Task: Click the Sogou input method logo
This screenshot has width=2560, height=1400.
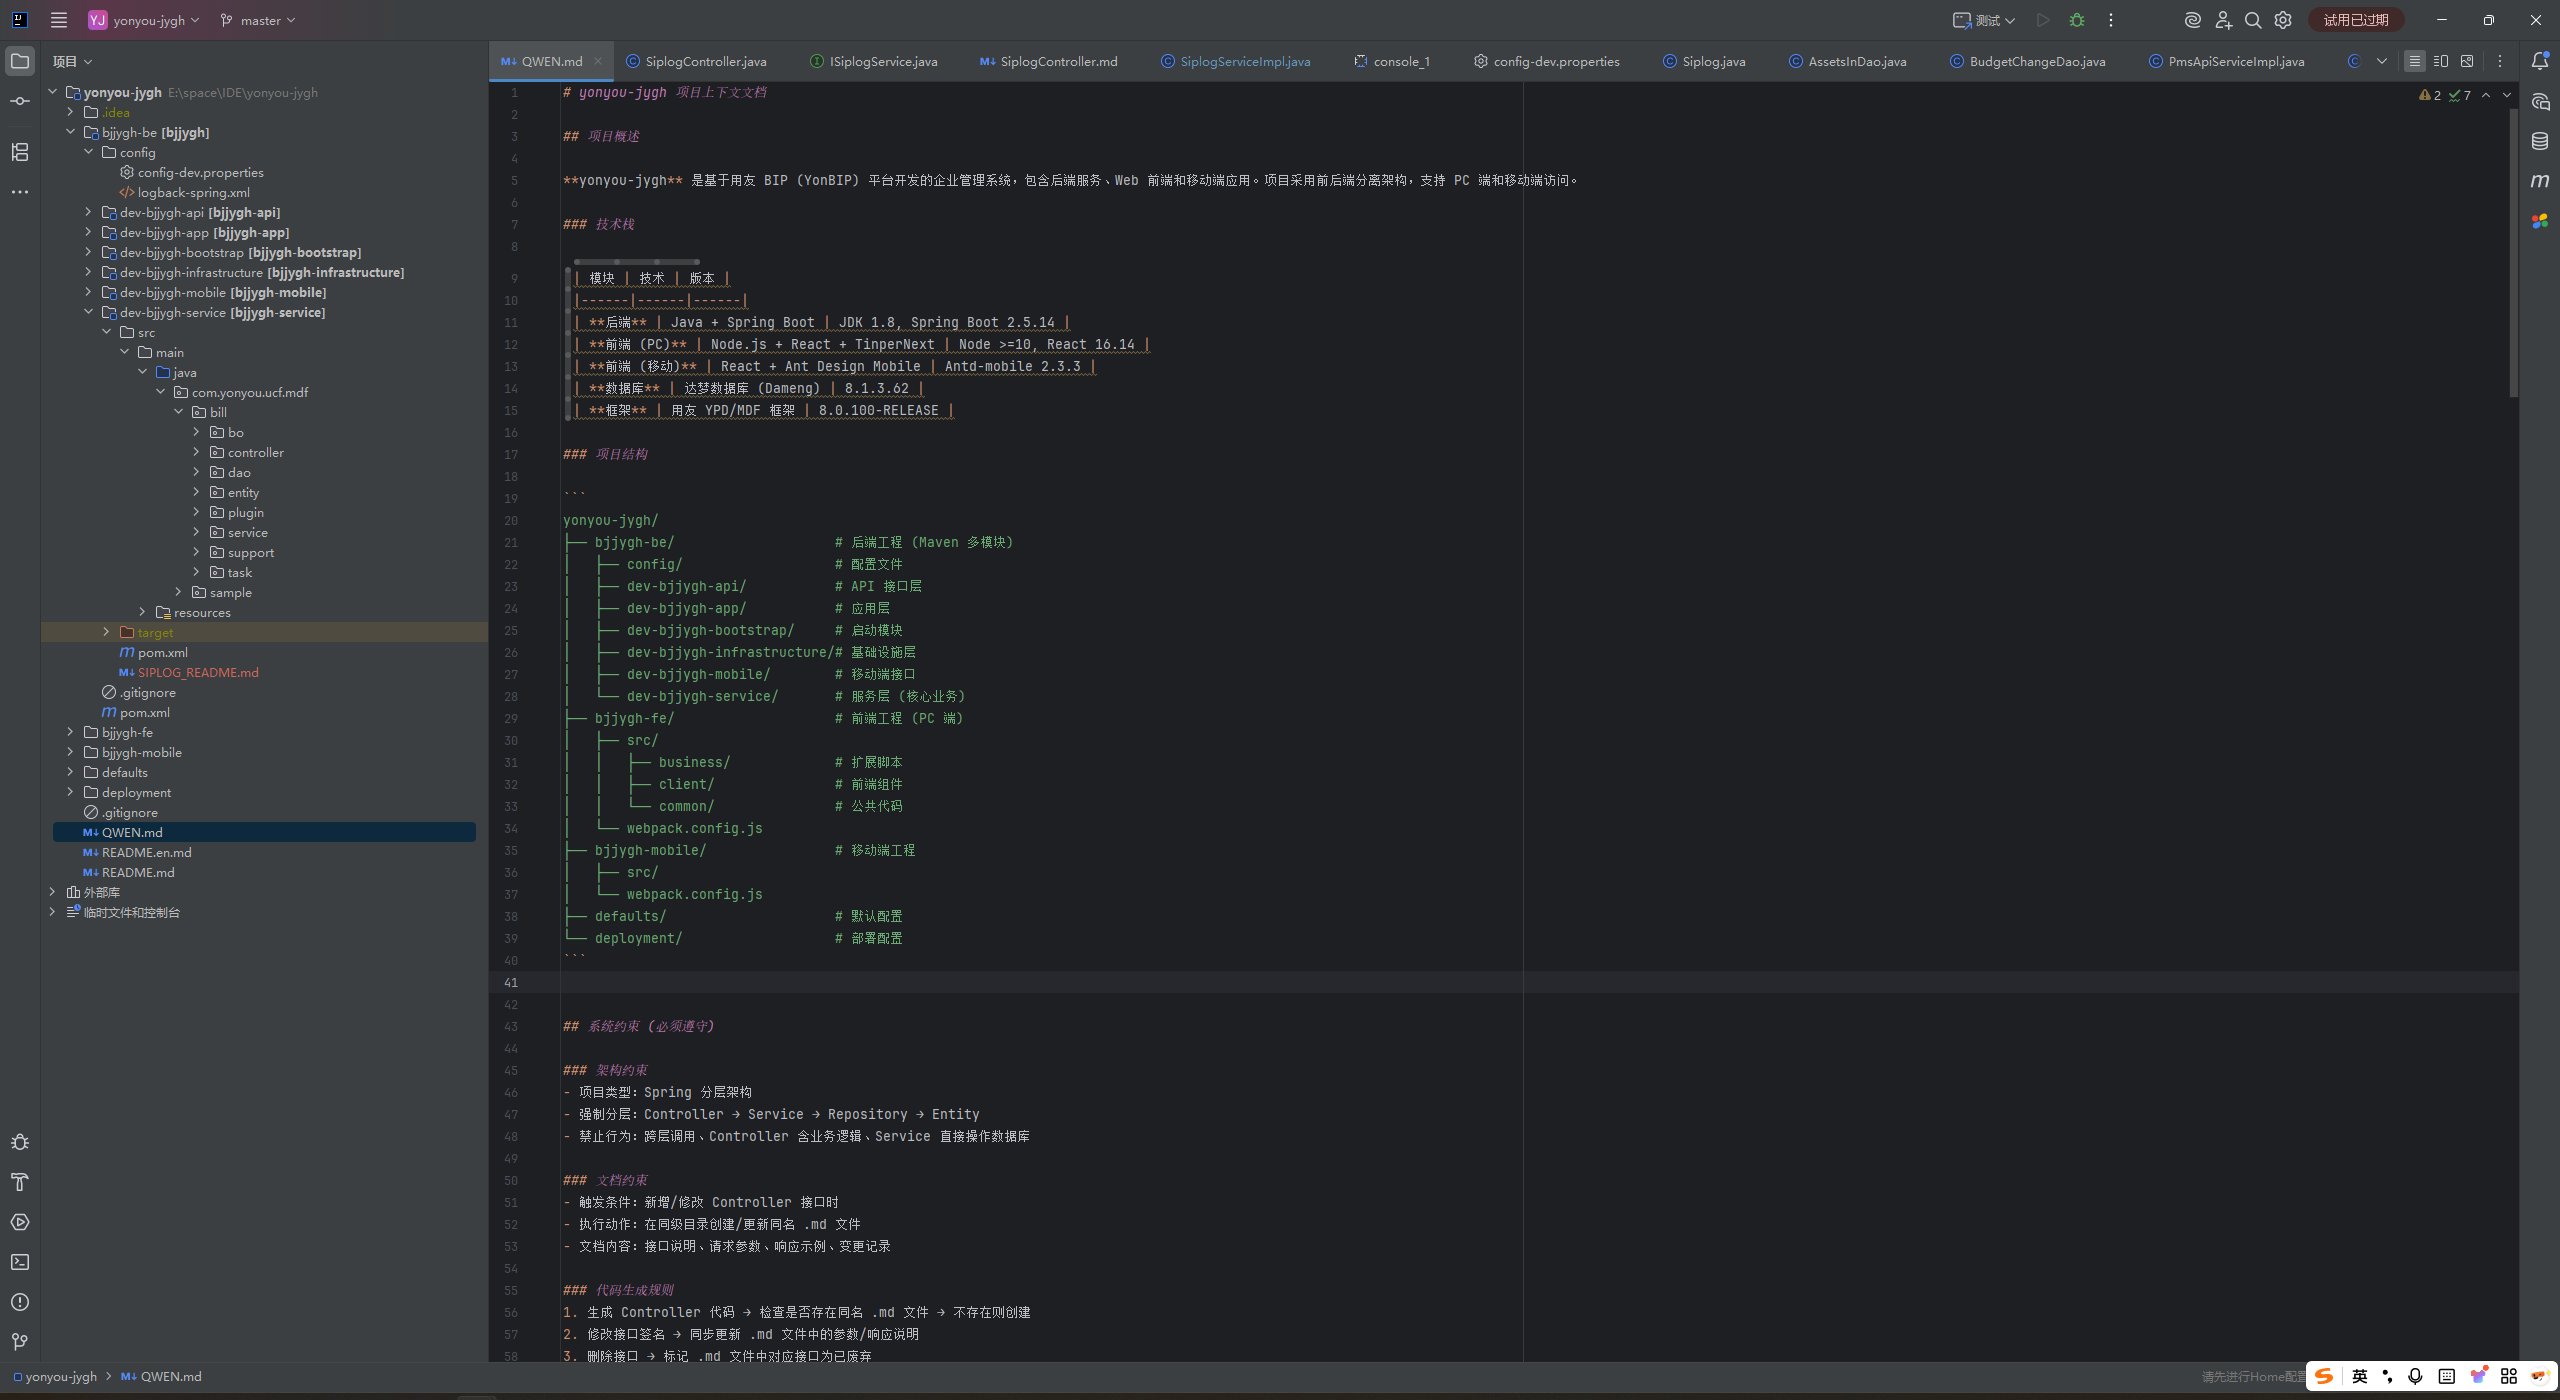Action: (2324, 1376)
